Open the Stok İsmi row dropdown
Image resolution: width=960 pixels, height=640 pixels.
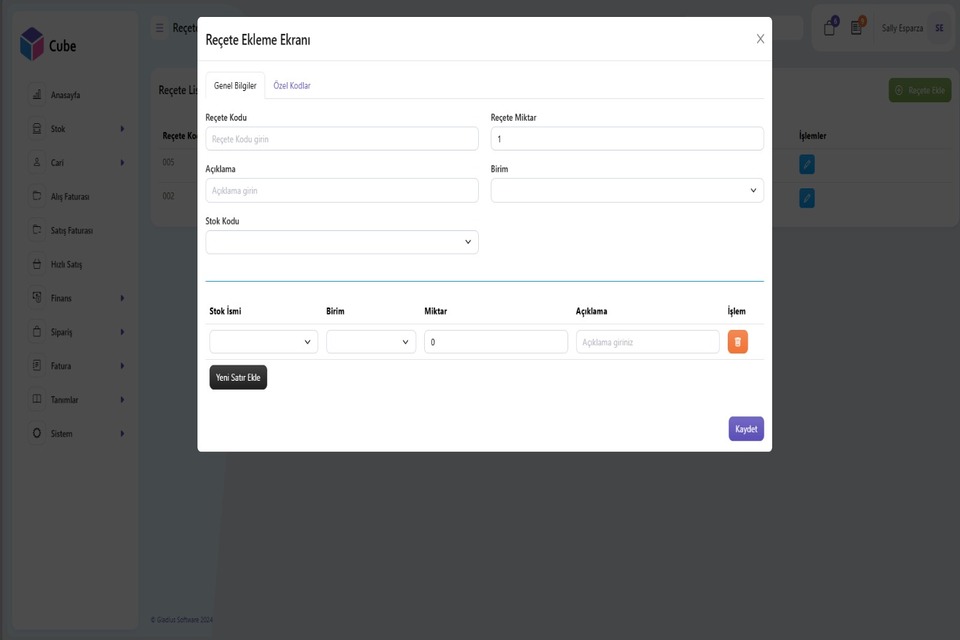point(263,342)
